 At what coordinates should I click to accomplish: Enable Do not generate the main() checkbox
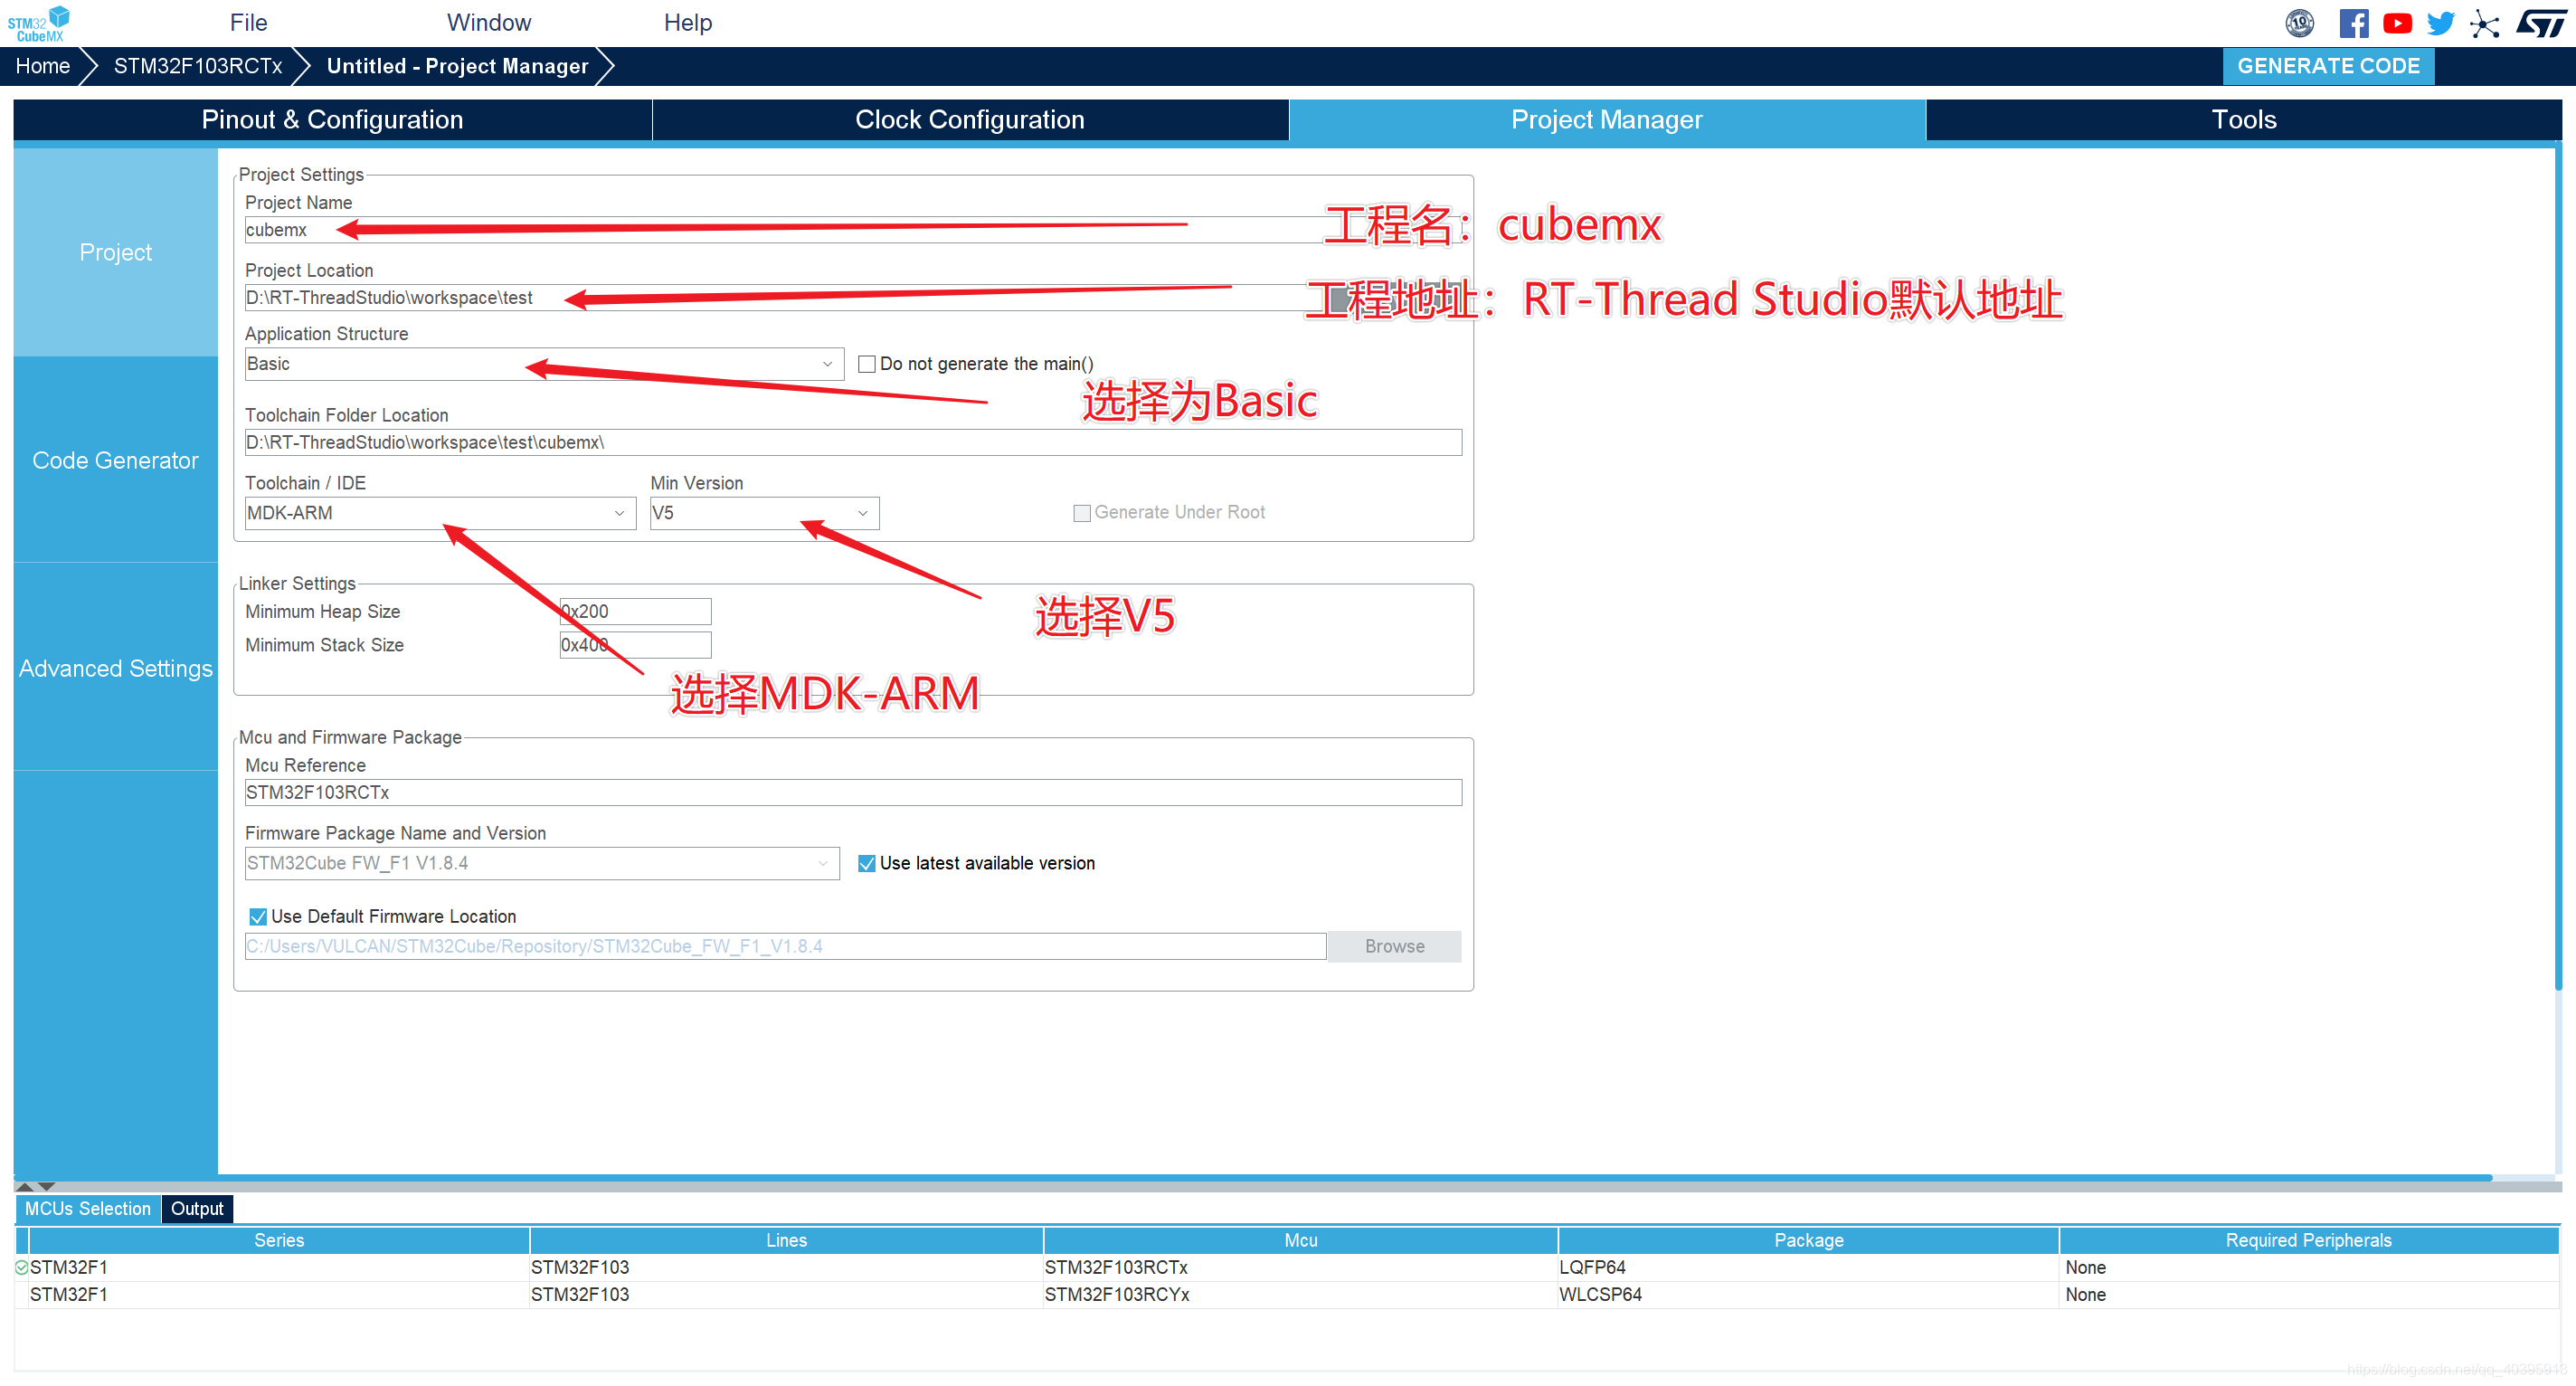(x=867, y=364)
